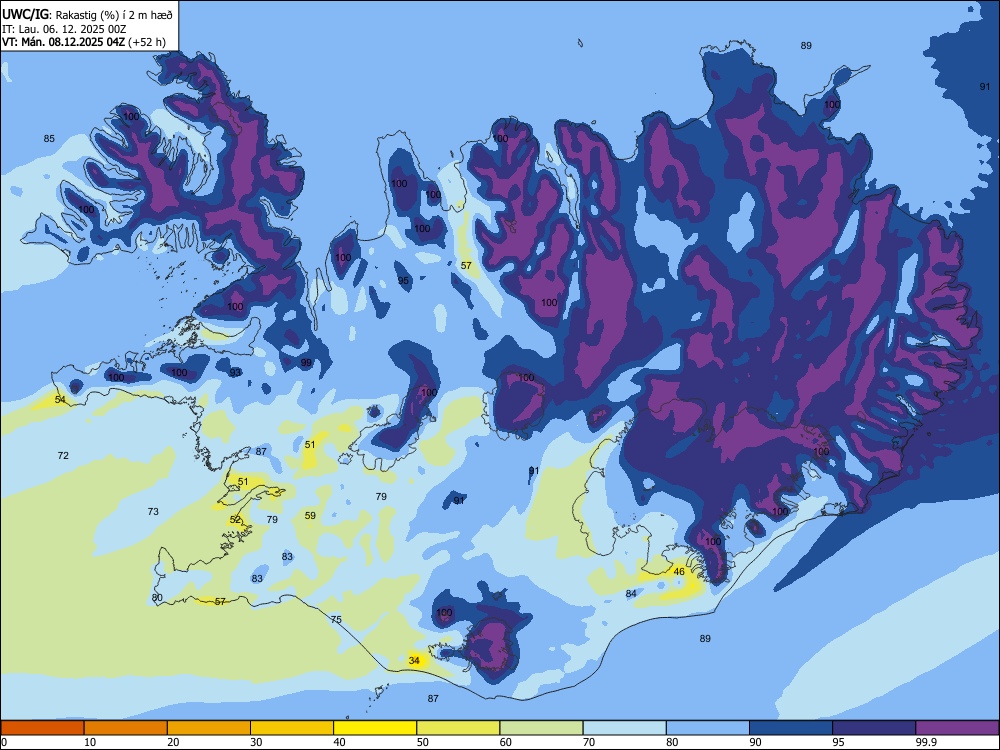Click the offshore value '73' in the southwest
1000x750 pixels.
click(x=153, y=511)
